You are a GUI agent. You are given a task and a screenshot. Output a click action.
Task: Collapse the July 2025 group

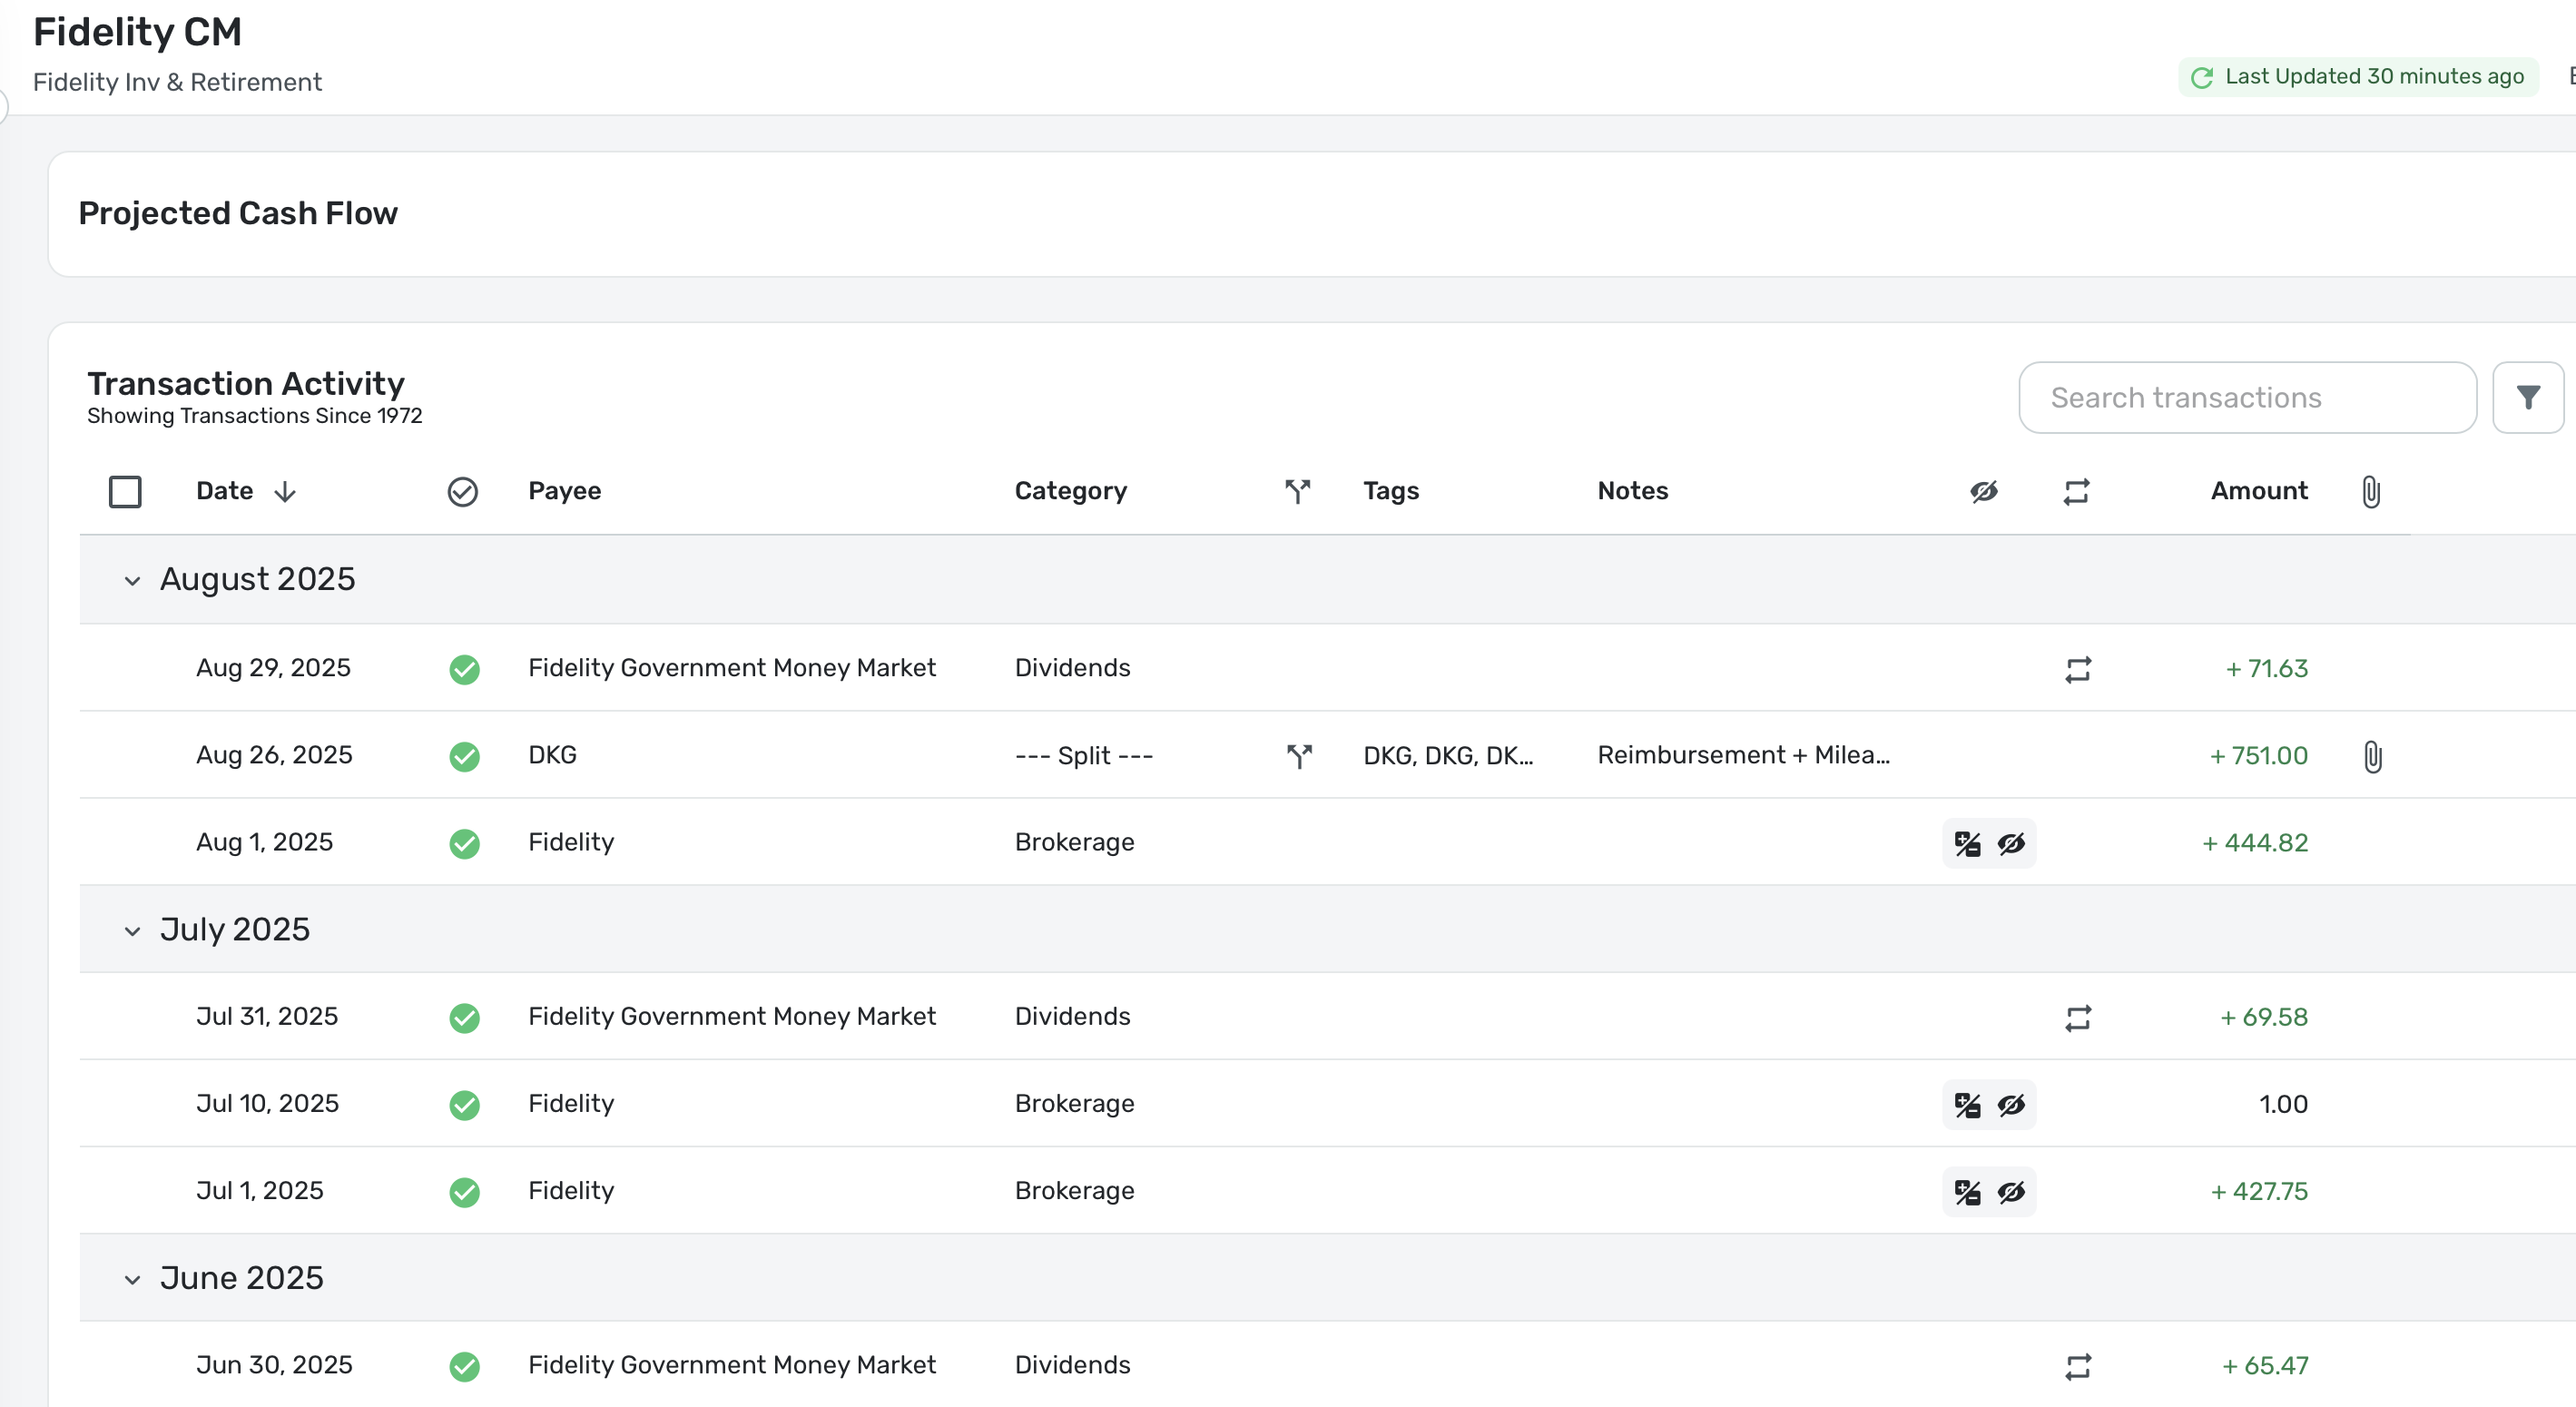[x=132, y=931]
